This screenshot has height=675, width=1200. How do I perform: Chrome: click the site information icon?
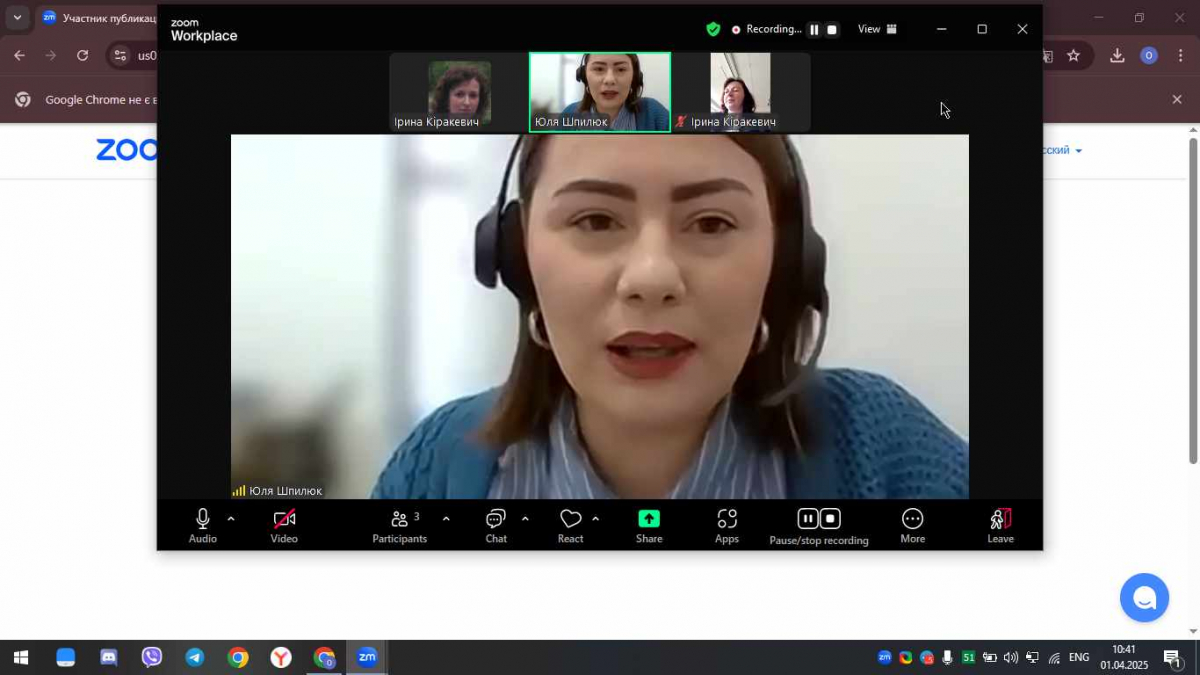120,56
